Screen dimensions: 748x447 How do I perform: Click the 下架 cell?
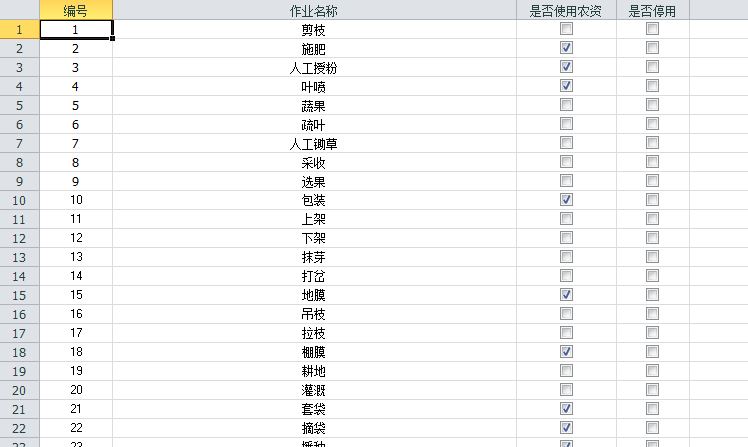pyautogui.click(x=314, y=239)
